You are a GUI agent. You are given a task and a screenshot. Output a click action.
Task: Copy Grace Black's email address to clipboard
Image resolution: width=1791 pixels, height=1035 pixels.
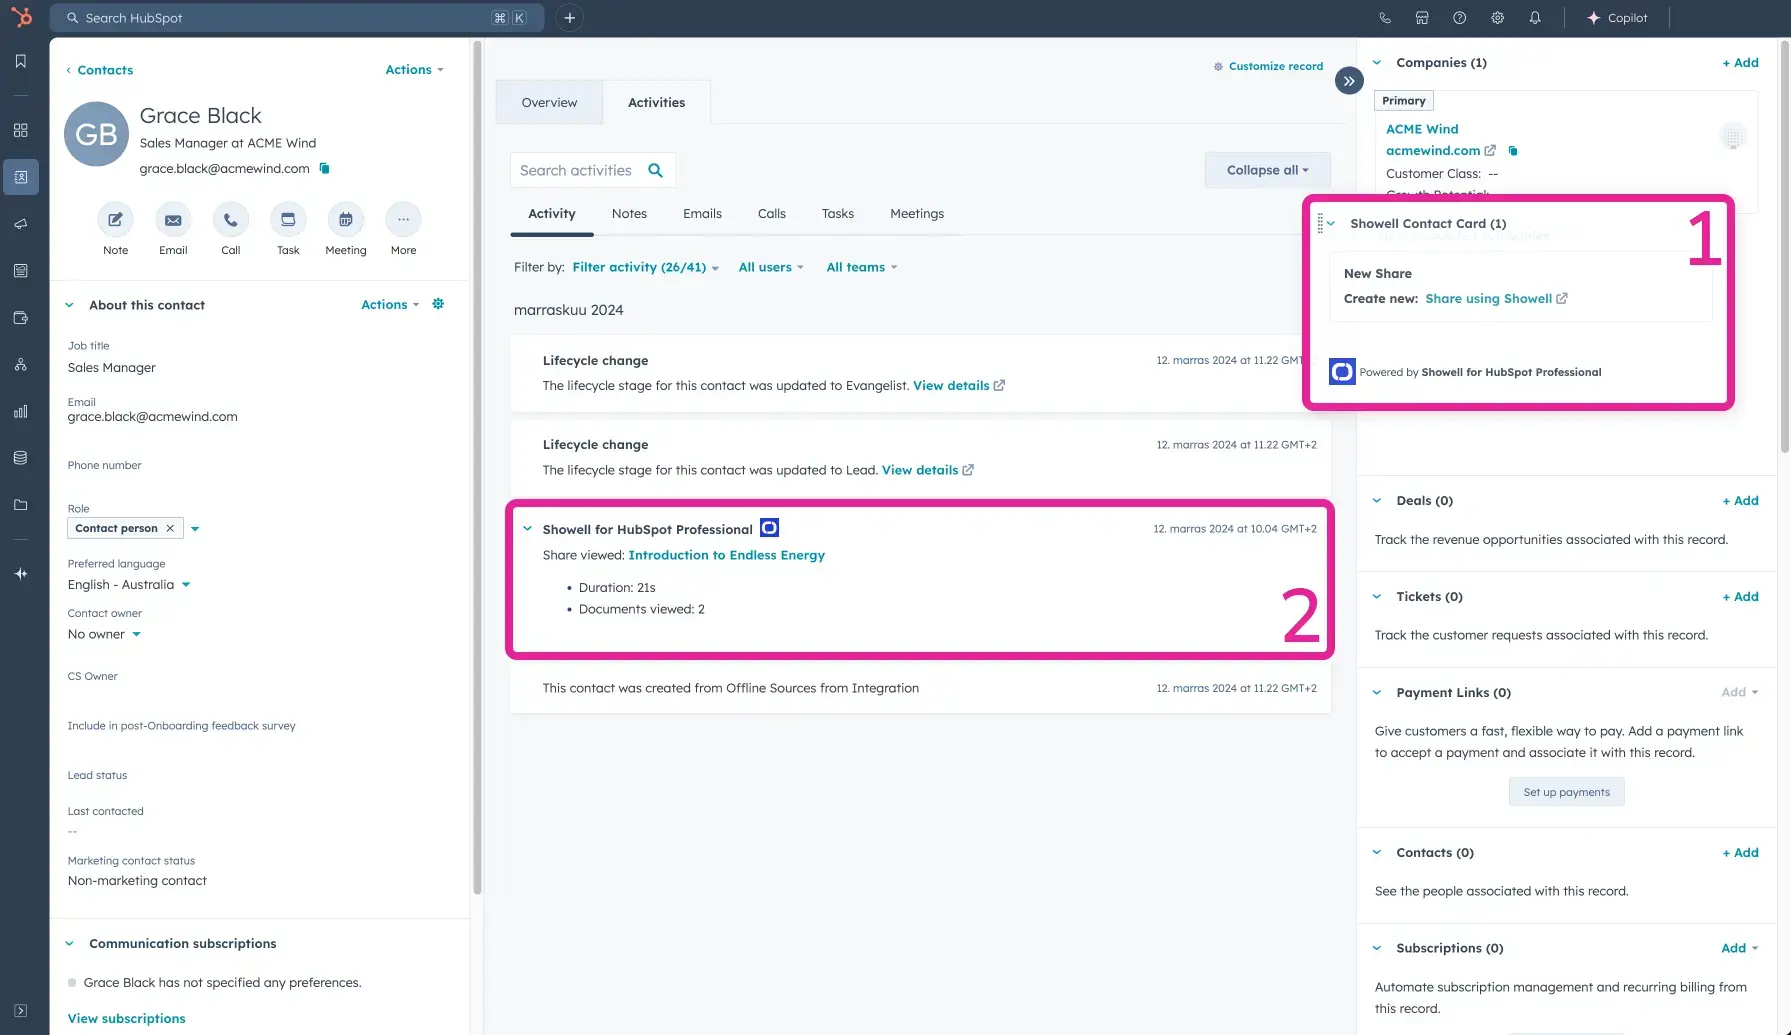click(x=324, y=168)
